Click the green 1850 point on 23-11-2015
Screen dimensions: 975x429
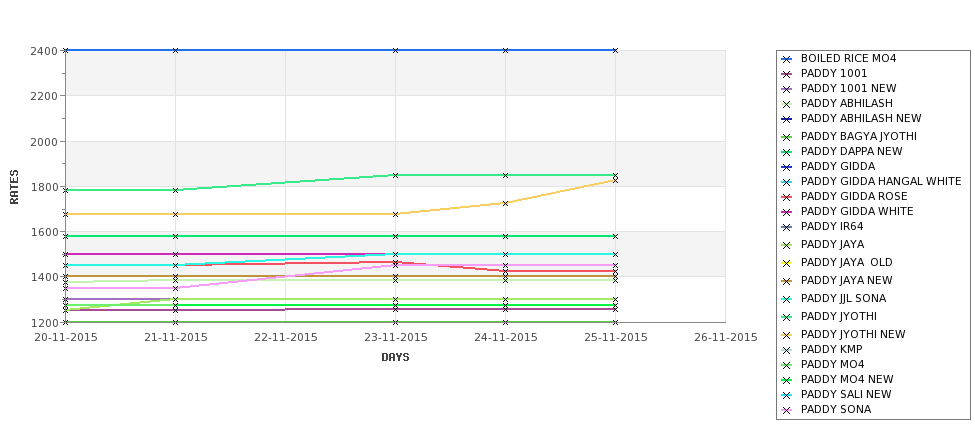coord(395,175)
